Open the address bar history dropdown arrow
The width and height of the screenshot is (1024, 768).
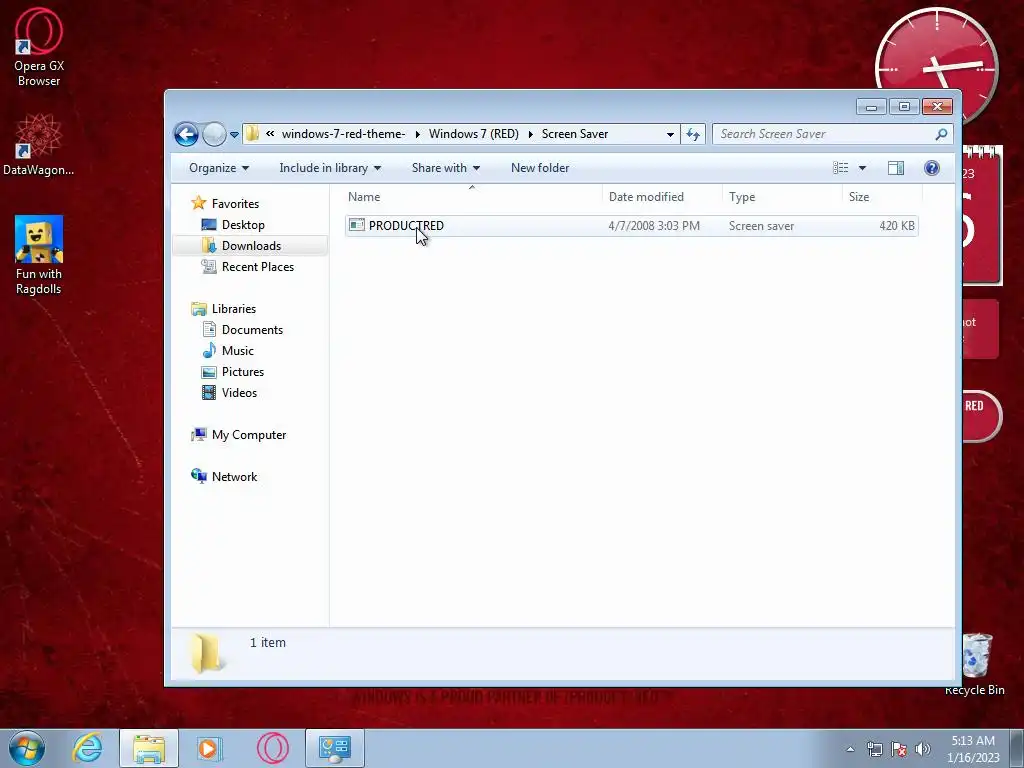click(x=670, y=135)
